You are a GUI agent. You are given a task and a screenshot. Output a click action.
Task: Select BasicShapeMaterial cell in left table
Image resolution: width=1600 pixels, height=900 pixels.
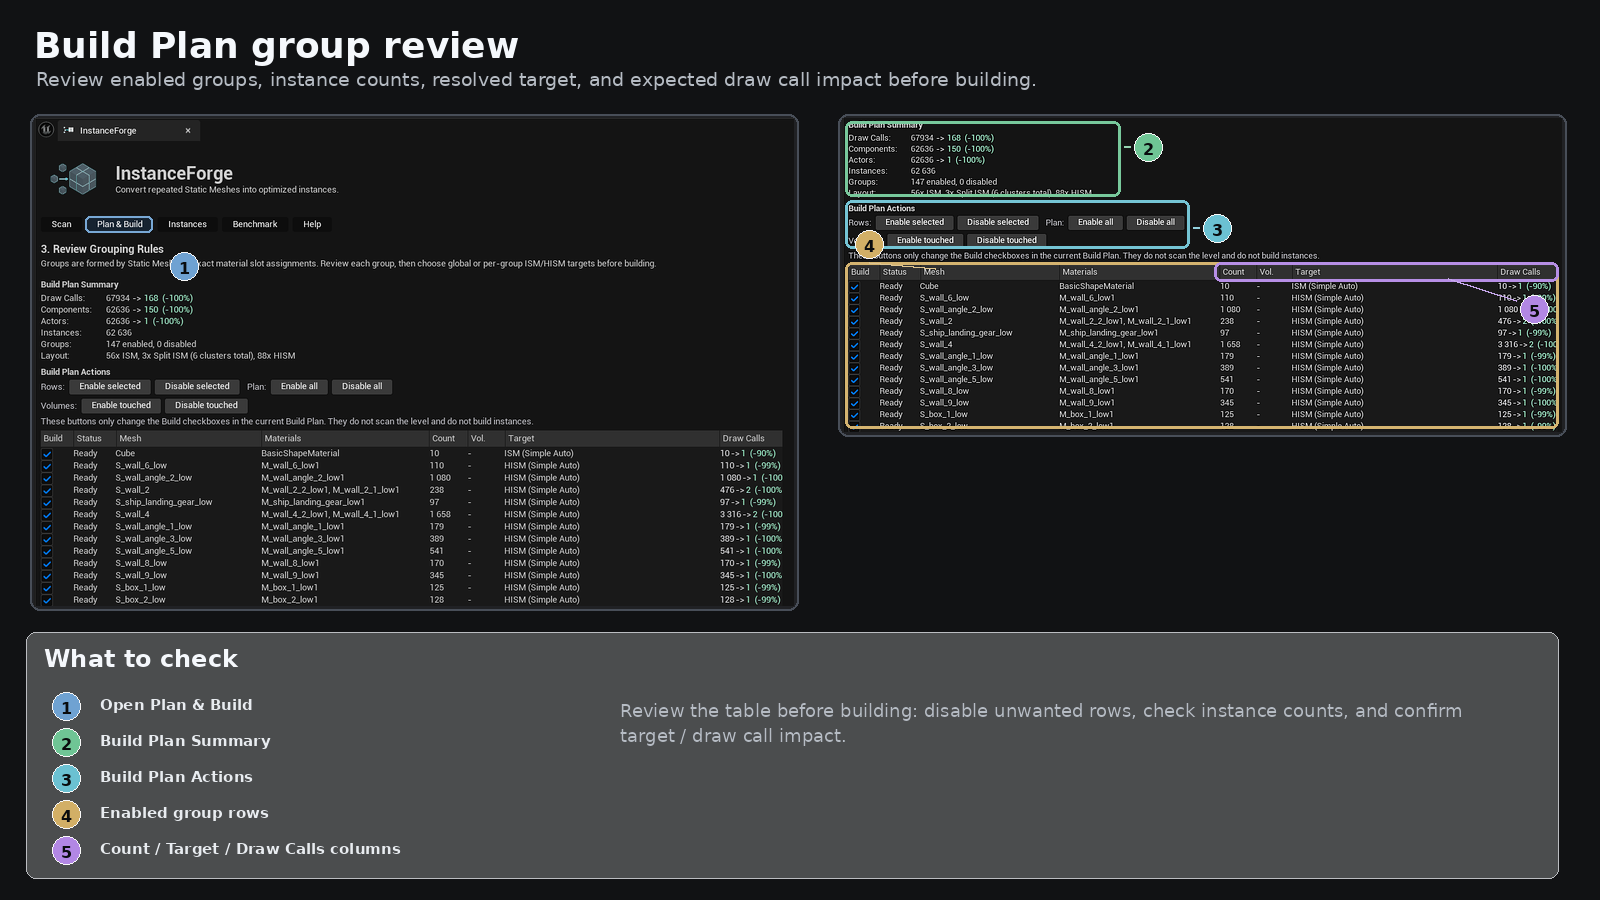(300, 454)
